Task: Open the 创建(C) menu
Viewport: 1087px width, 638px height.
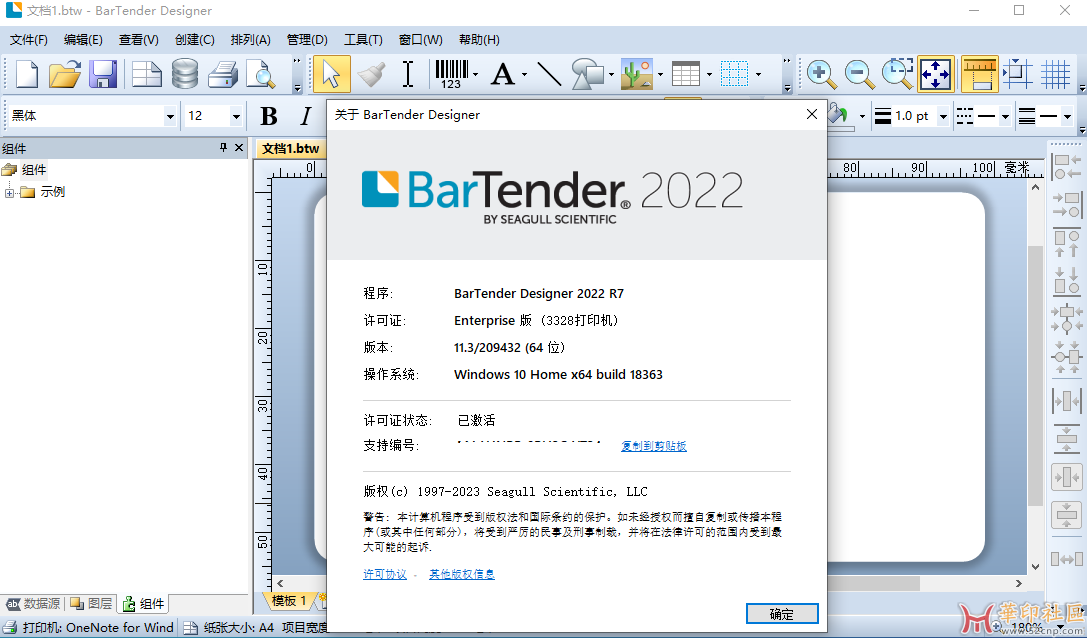Action: pyautogui.click(x=195, y=40)
